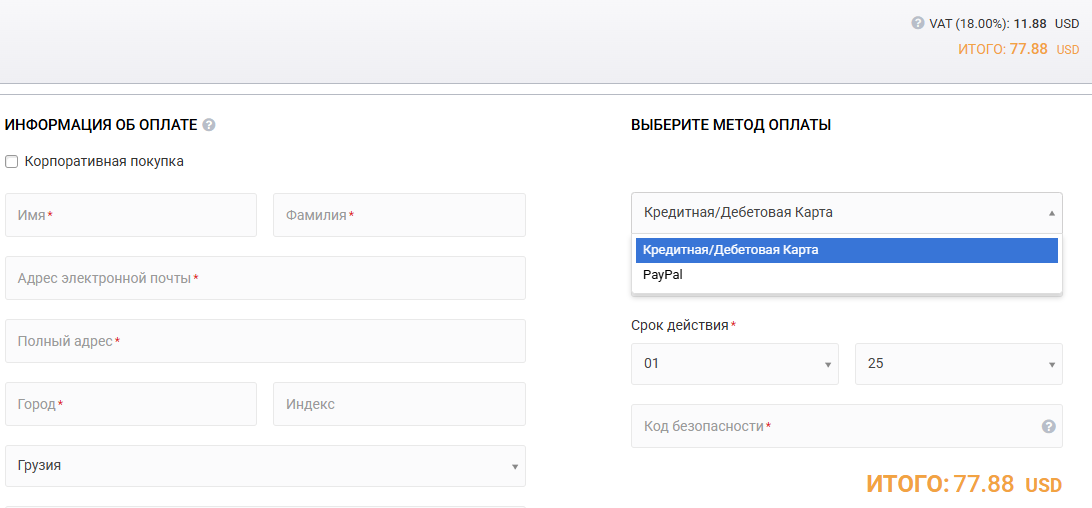The width and height of the screenshot is (1092, 508).
Task: Focus the Город input field
Action: tap(131, 404)
